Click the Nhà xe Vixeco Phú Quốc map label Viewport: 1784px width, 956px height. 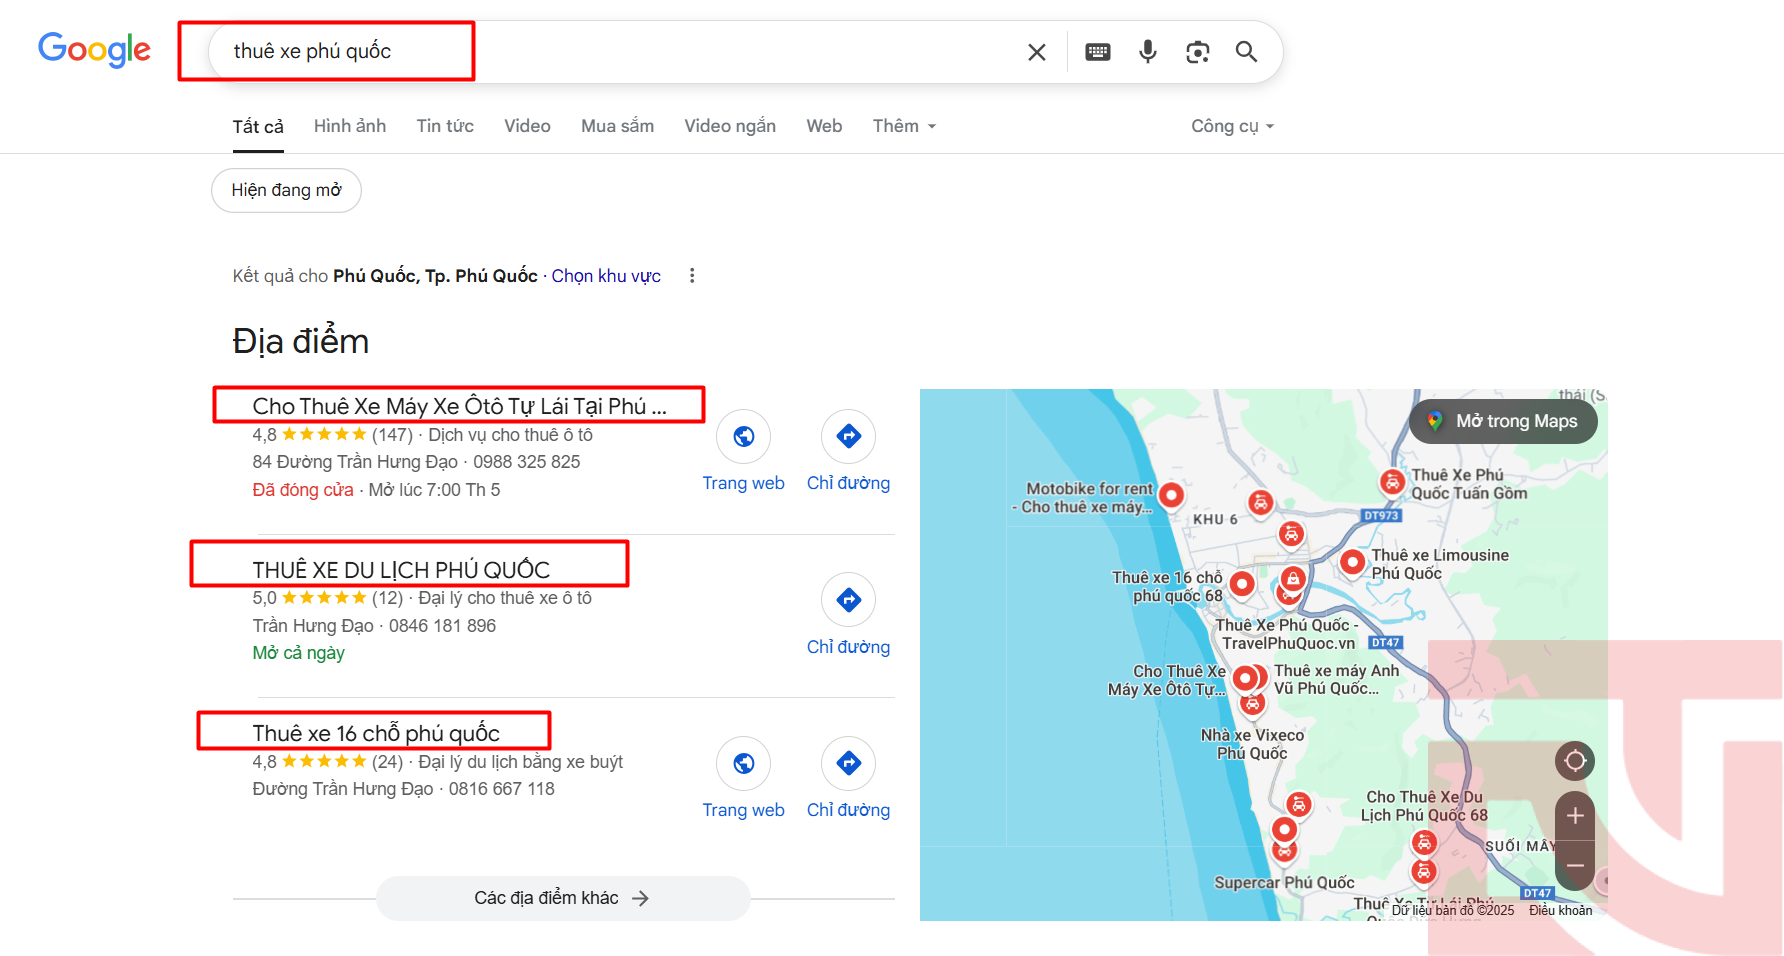click(x=1252, y=744)
